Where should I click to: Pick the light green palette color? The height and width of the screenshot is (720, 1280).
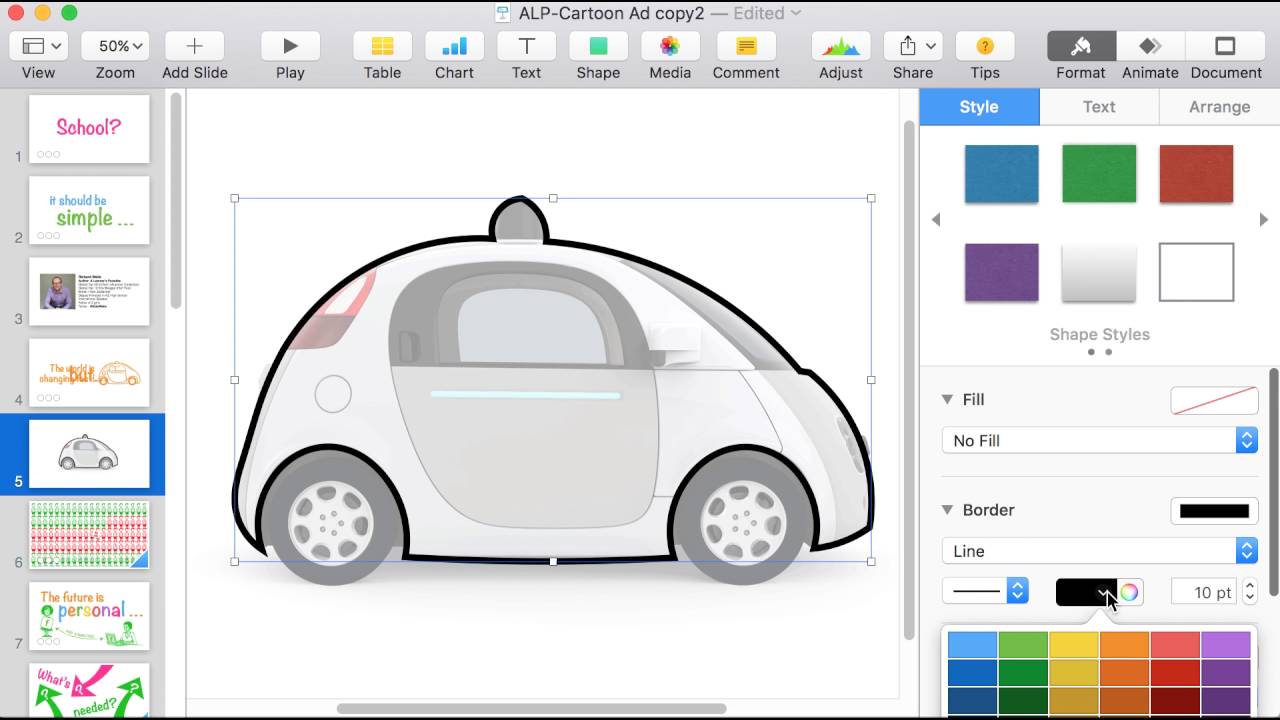[x=1023, y=645]
